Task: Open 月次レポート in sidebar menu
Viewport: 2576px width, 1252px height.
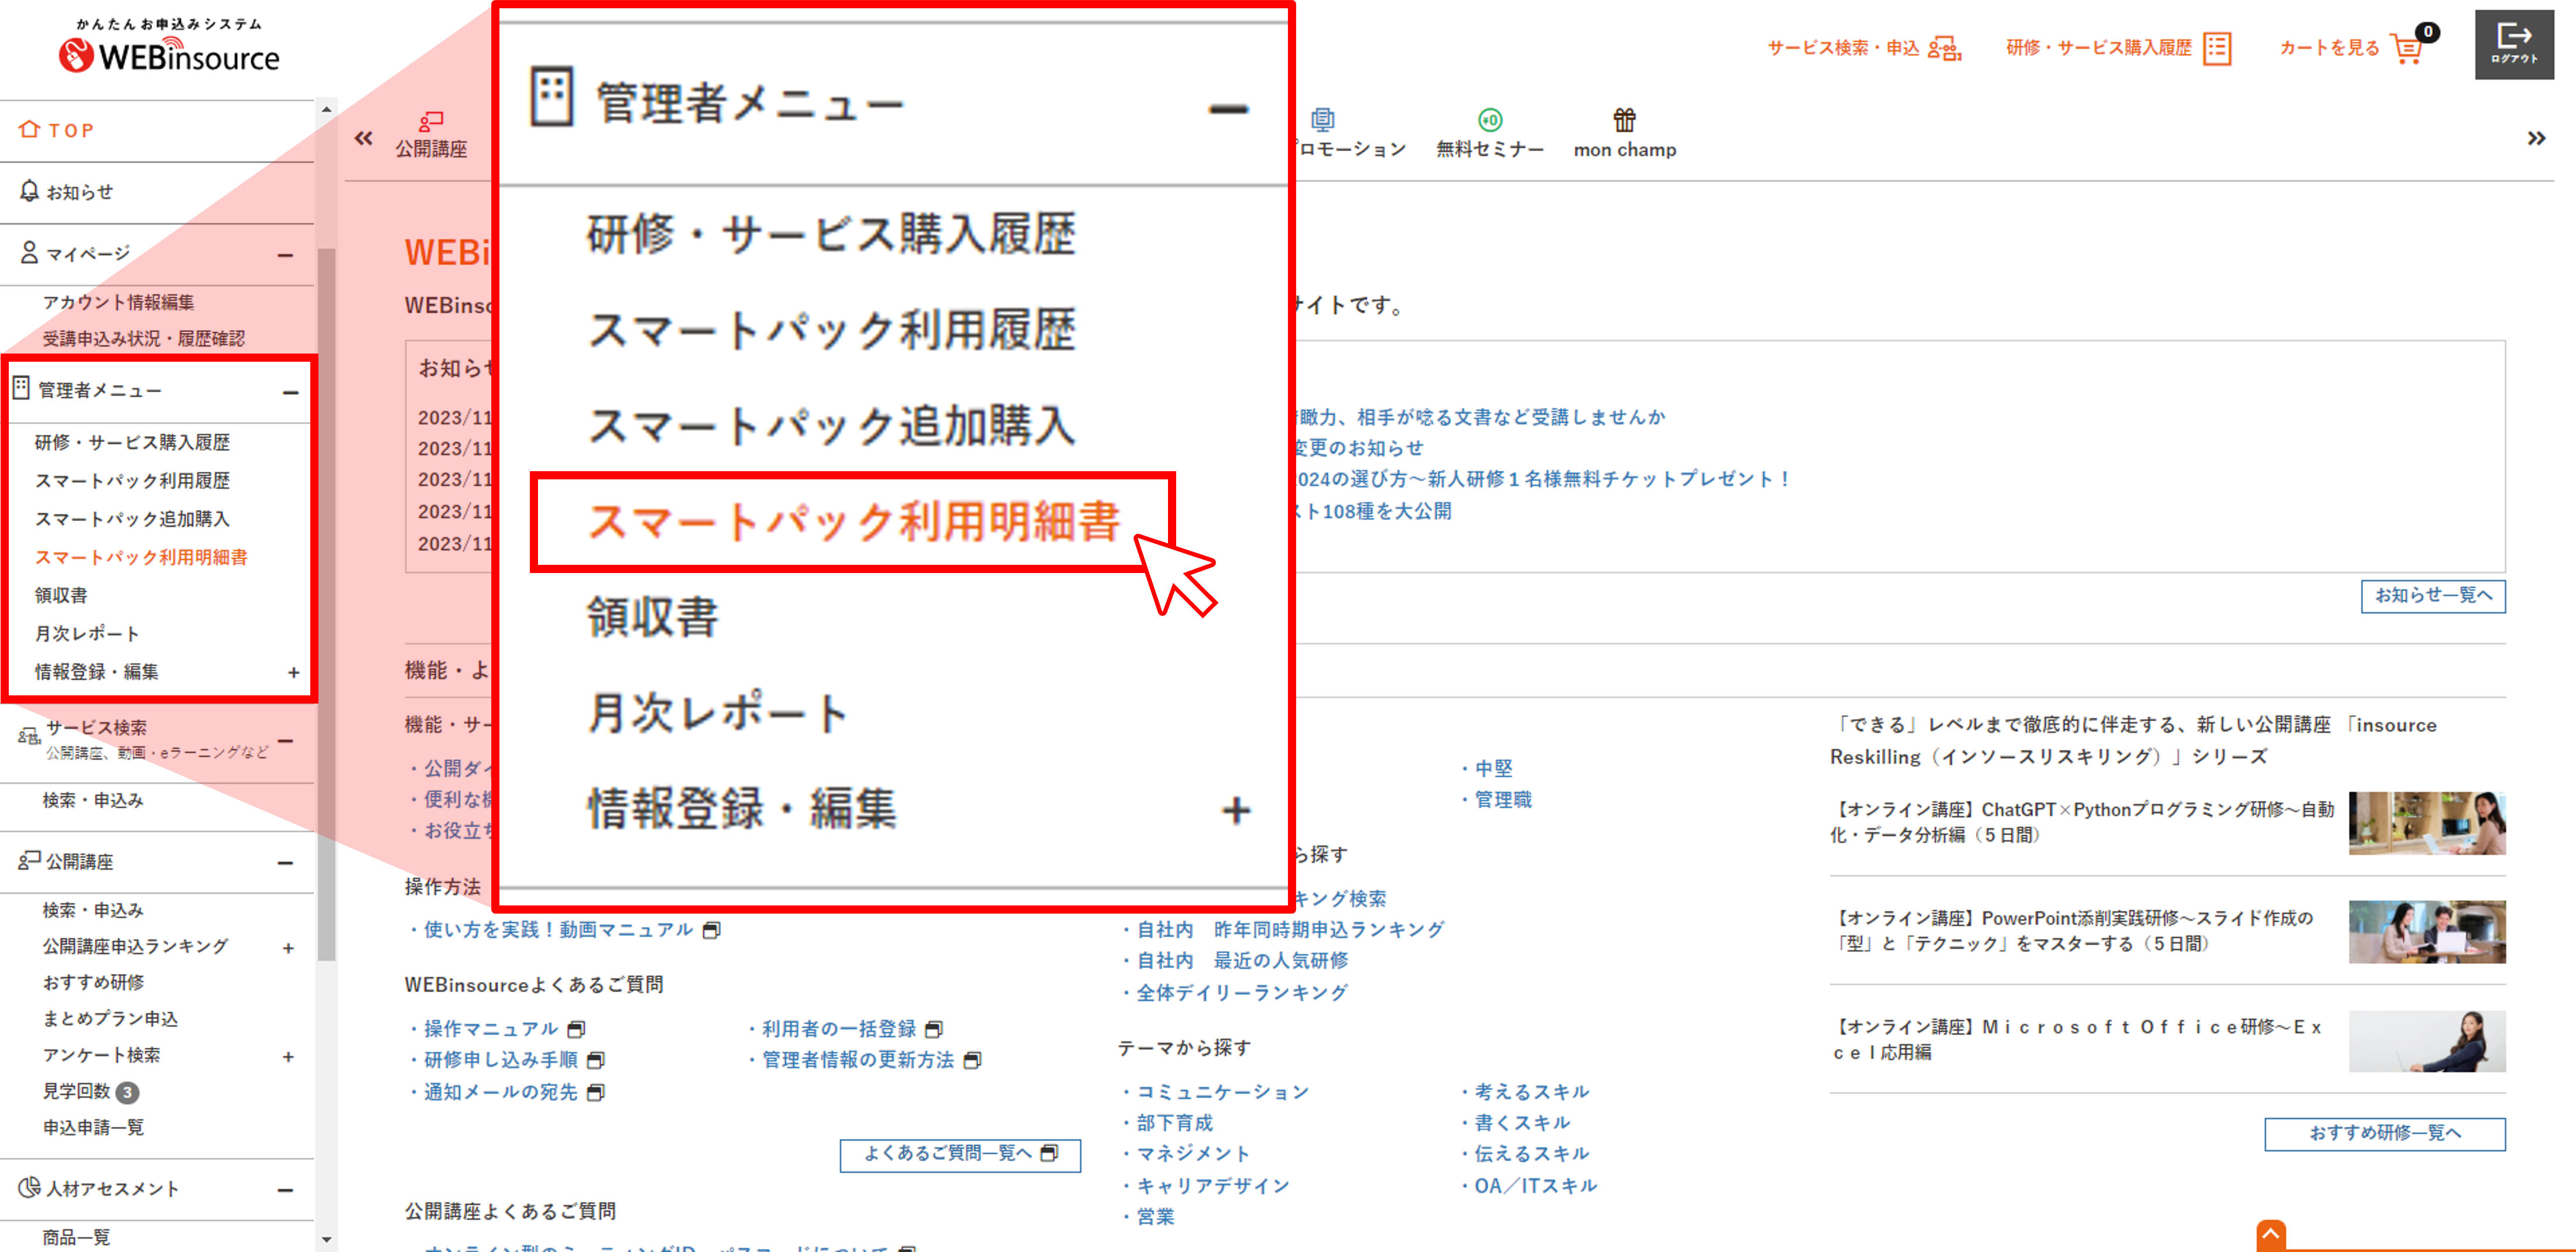Action: (87, 633)
